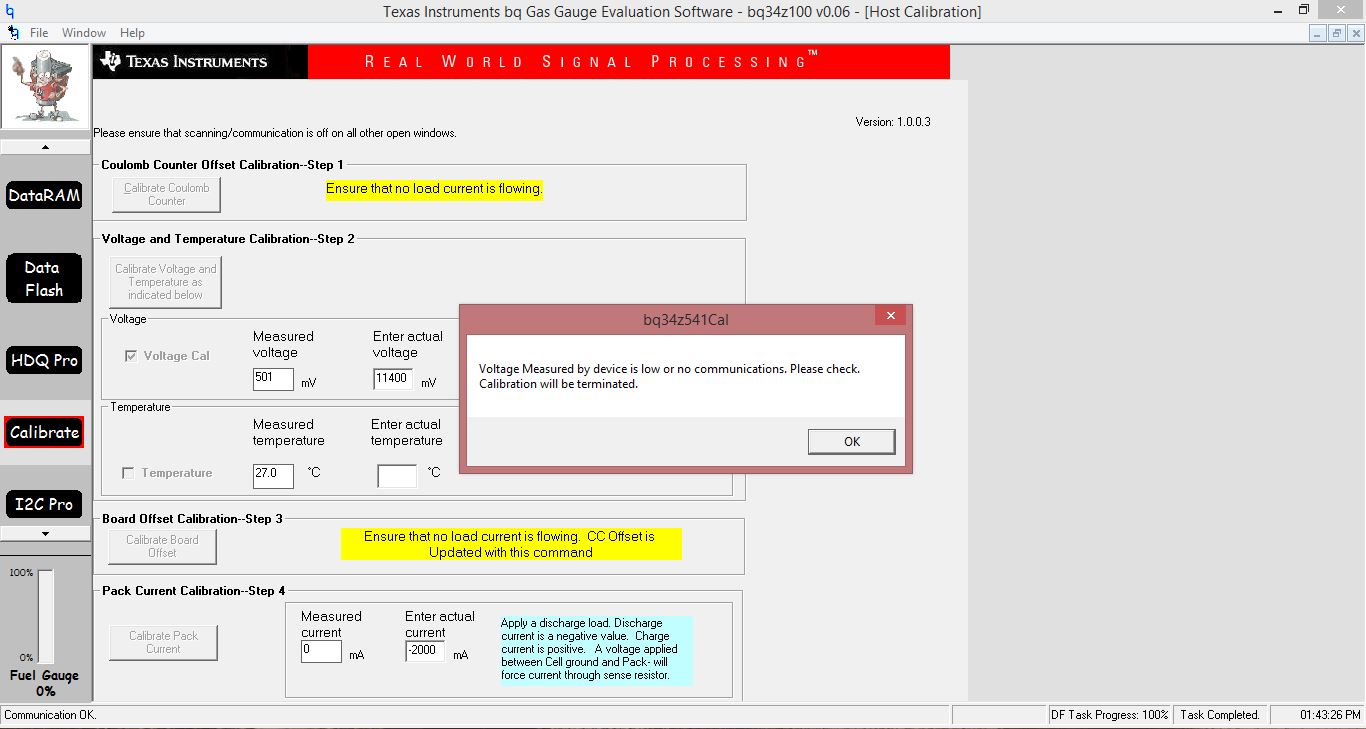Viewport: 1366px width, 729px height.
Task: Click the 'Voltage Measured by device is low' message
Action: coord(669,376)
